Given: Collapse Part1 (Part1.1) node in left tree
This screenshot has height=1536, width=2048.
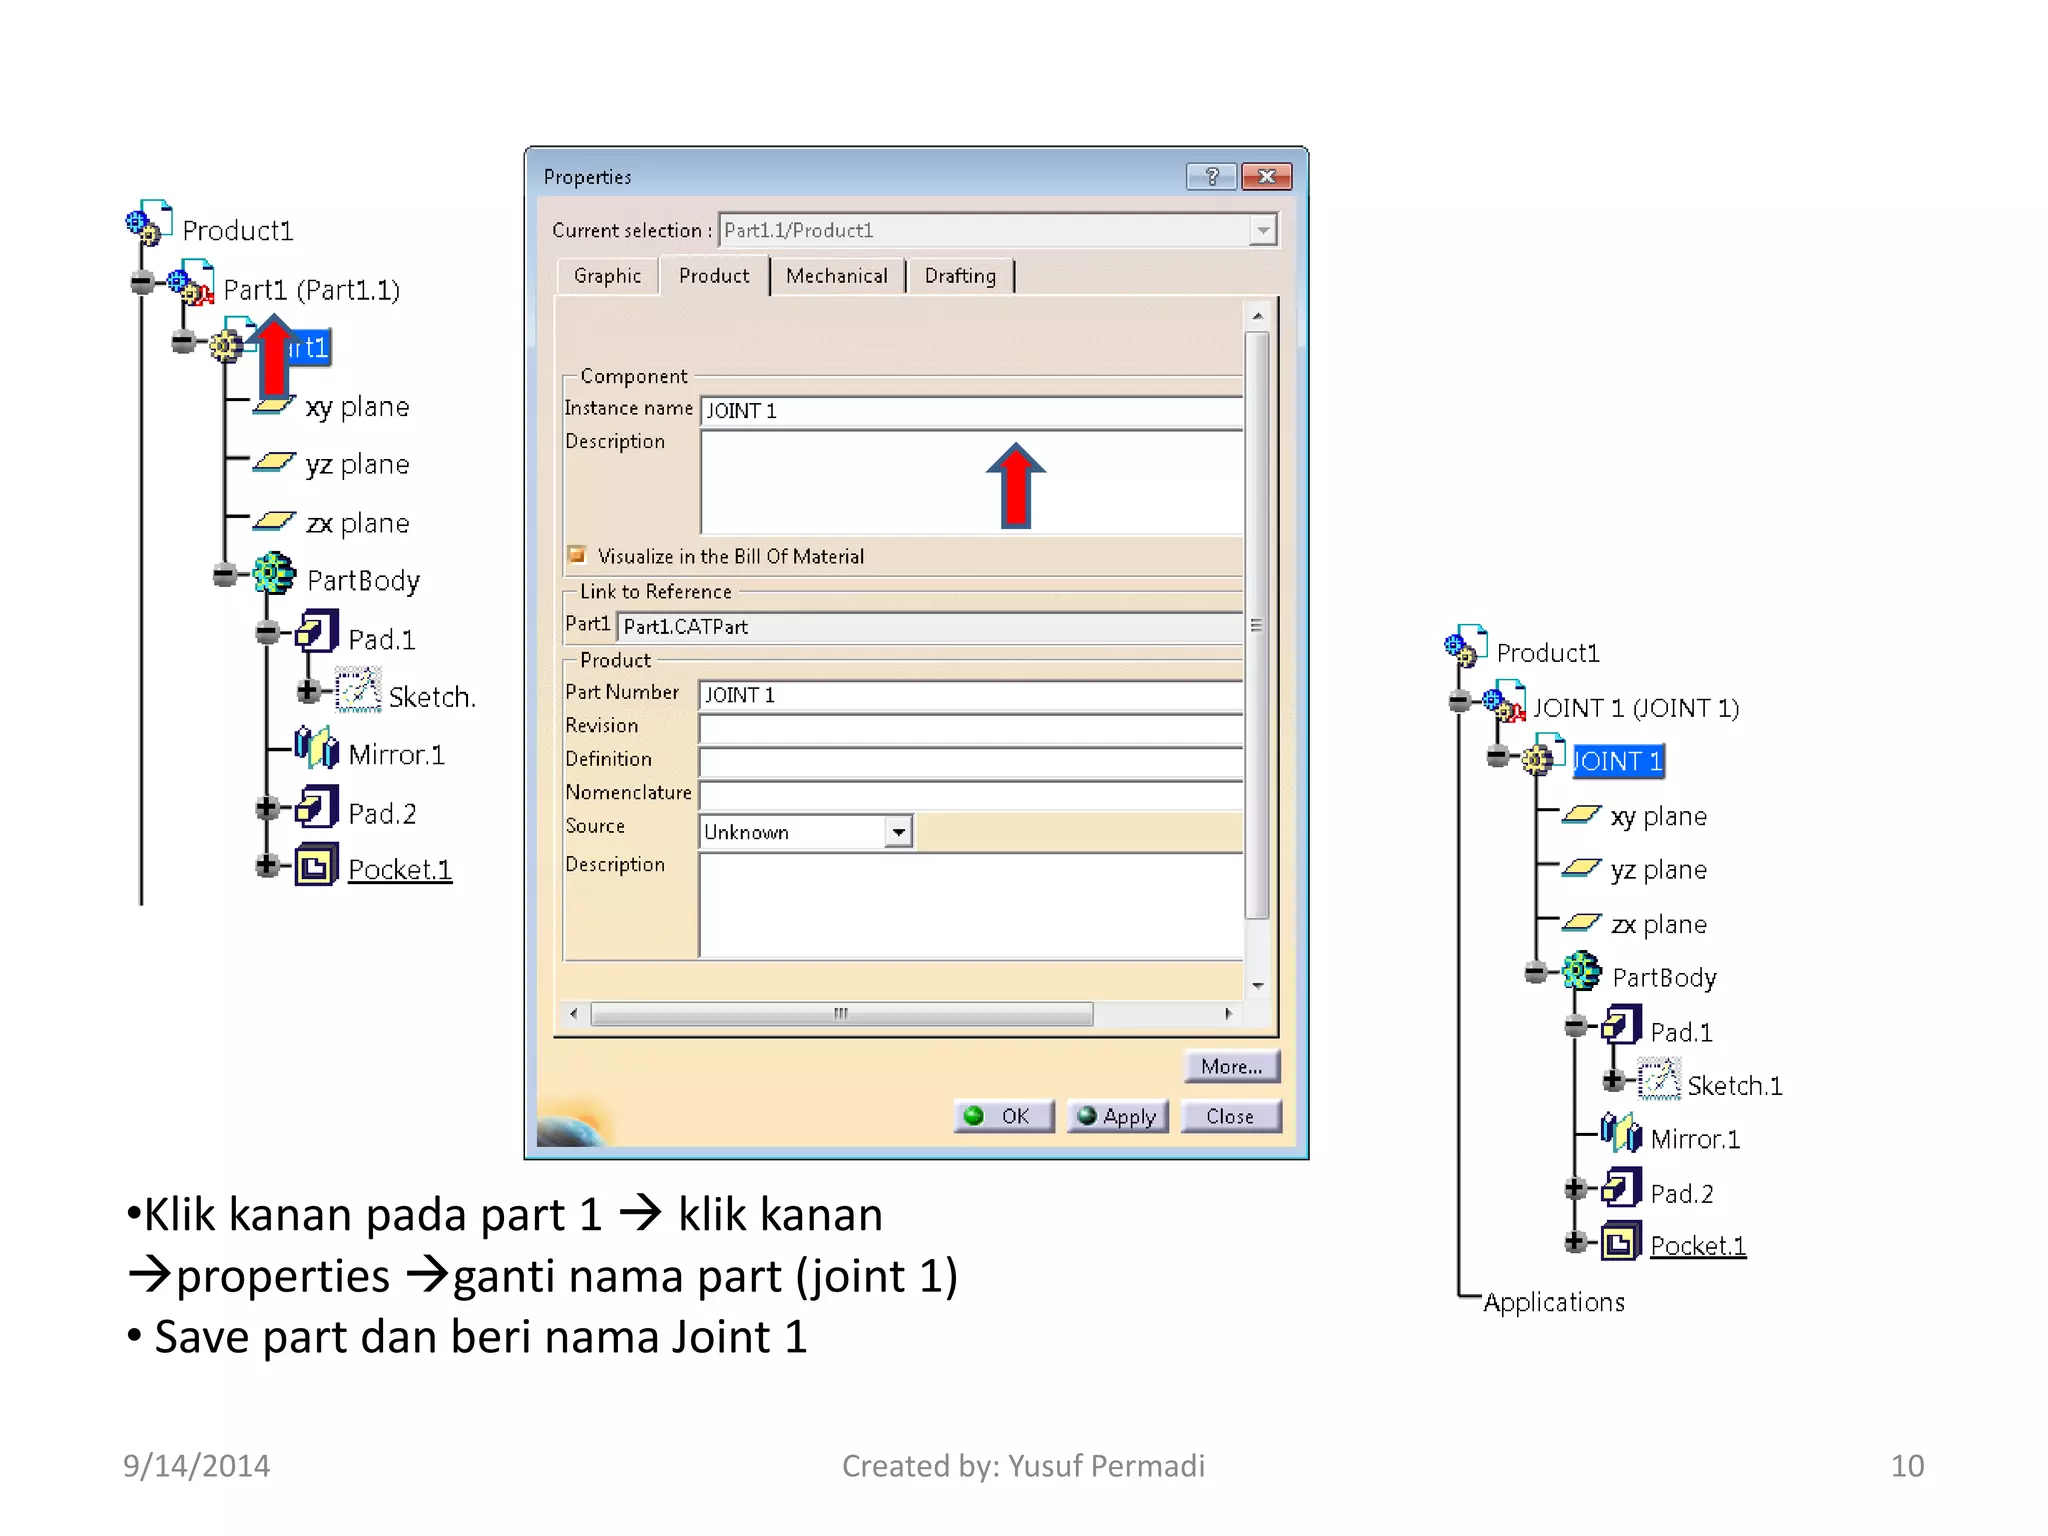Looking at the screenshot, I should click(x=143, y=282).
